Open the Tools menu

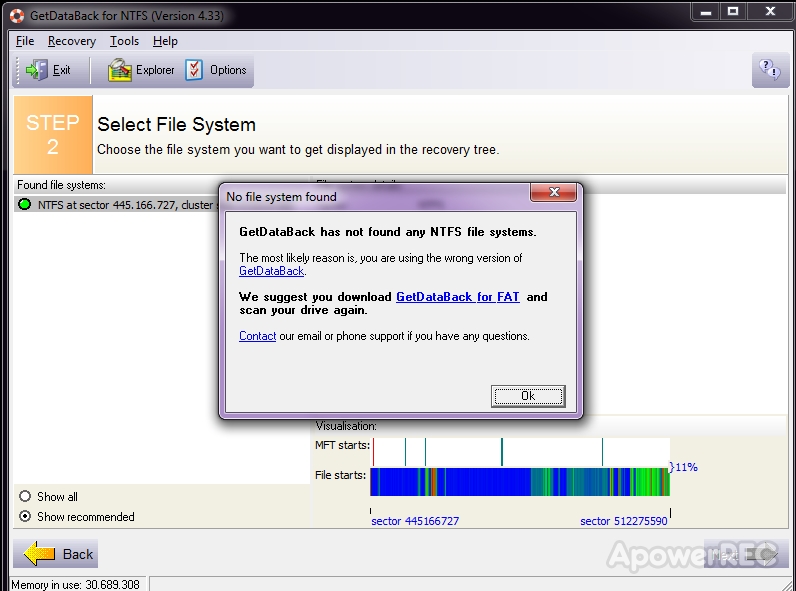point(124,41)
